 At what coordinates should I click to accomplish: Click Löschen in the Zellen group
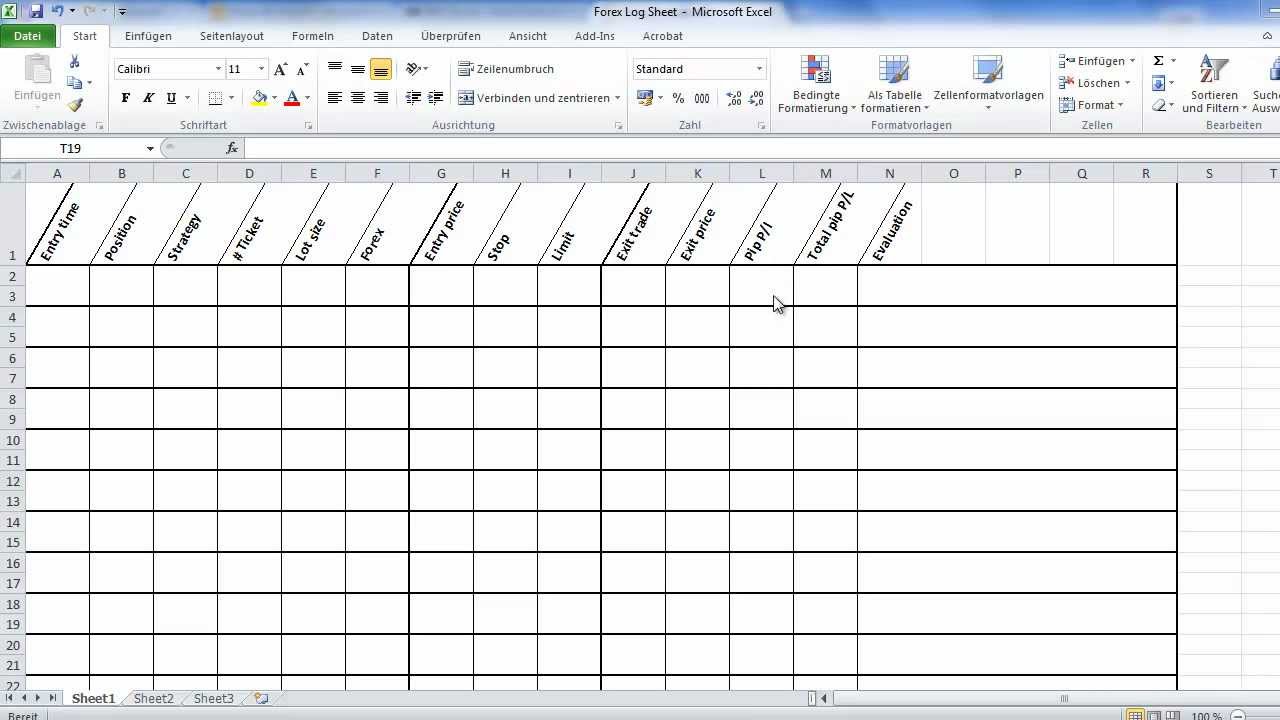pos(1094,83)
